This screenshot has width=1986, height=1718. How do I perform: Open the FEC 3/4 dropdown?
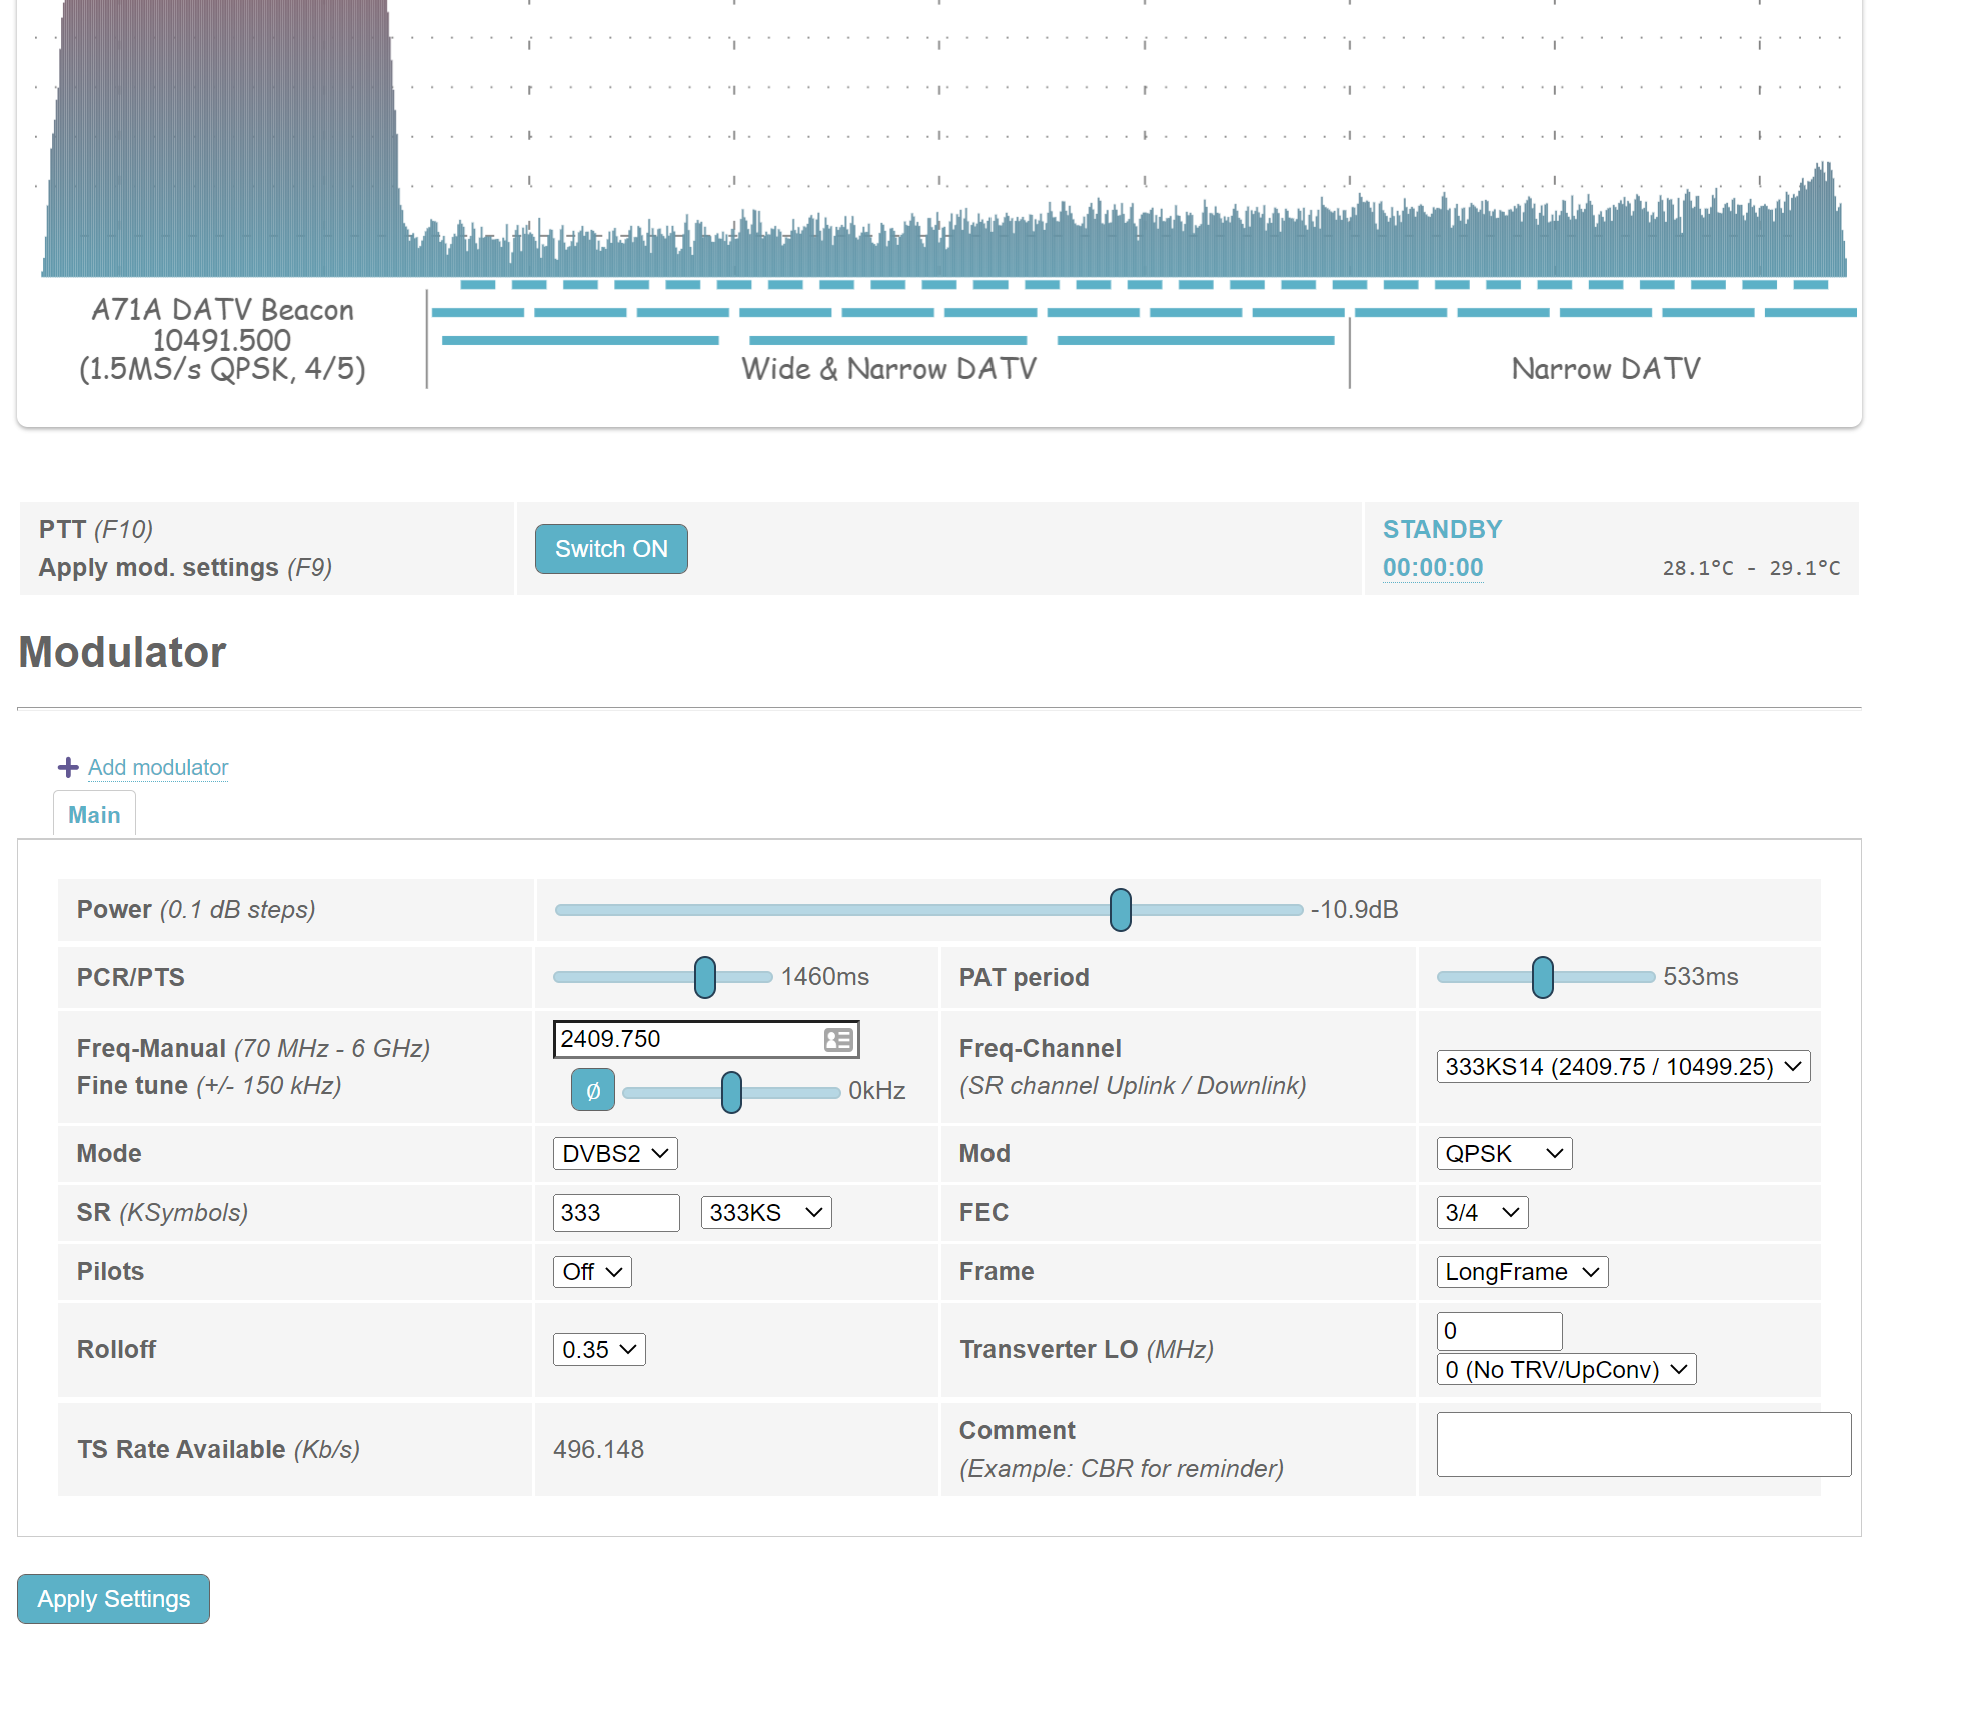click(1482, 1213)
